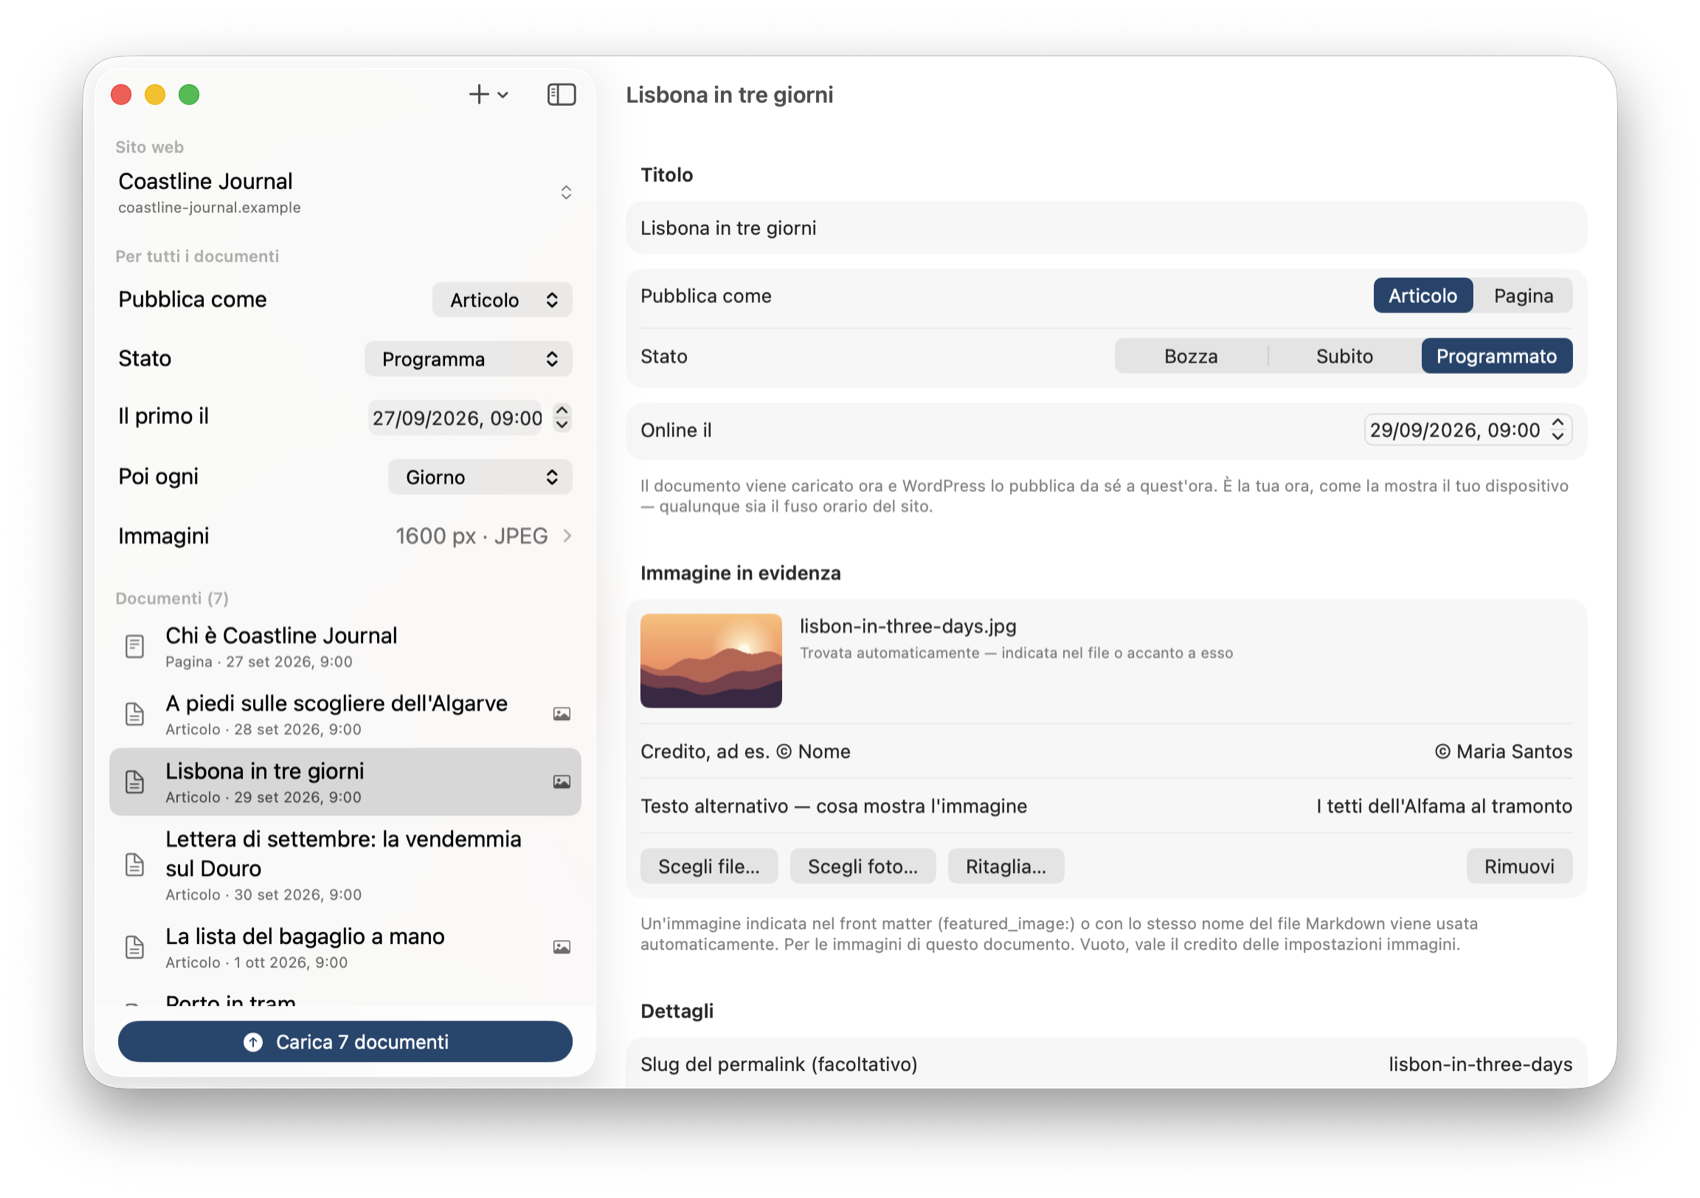The height and width of the screenshot is (1198, 1700).
Task: Click coastline-journal.example URL text
Action: pos(209,208)
